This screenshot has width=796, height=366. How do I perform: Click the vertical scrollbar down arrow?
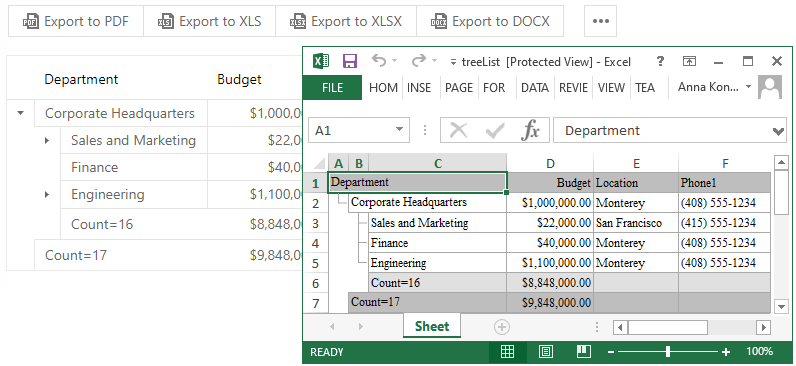click(781, 306)
